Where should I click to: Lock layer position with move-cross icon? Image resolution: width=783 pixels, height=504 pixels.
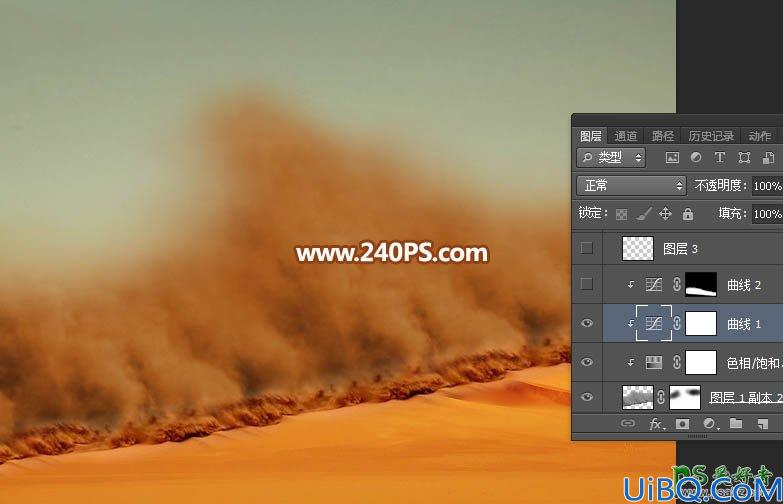coord(665,214)
